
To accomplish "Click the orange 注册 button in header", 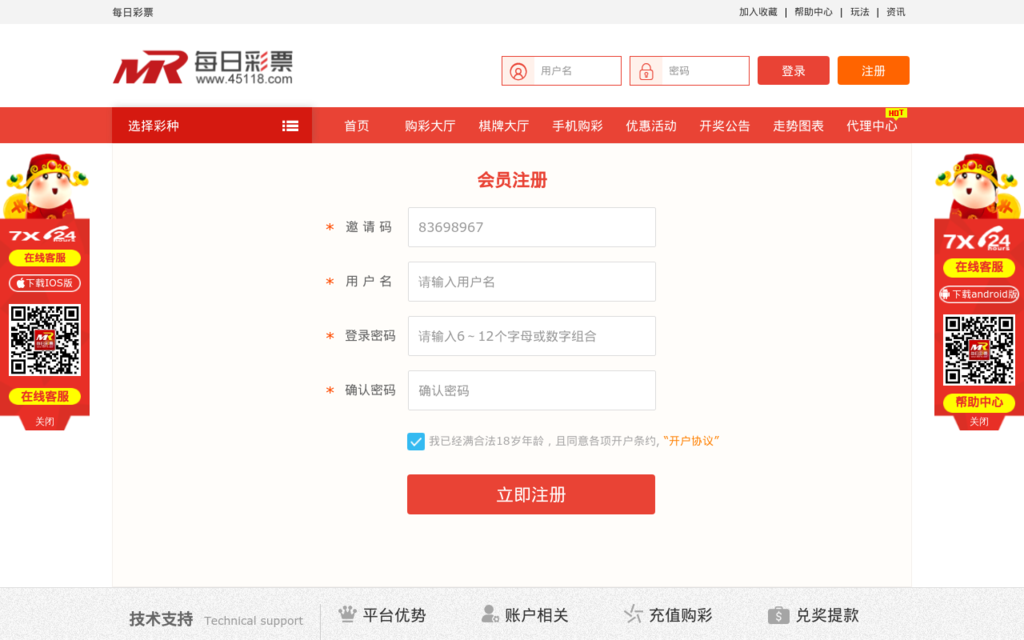I will click(x=873, y=71).
